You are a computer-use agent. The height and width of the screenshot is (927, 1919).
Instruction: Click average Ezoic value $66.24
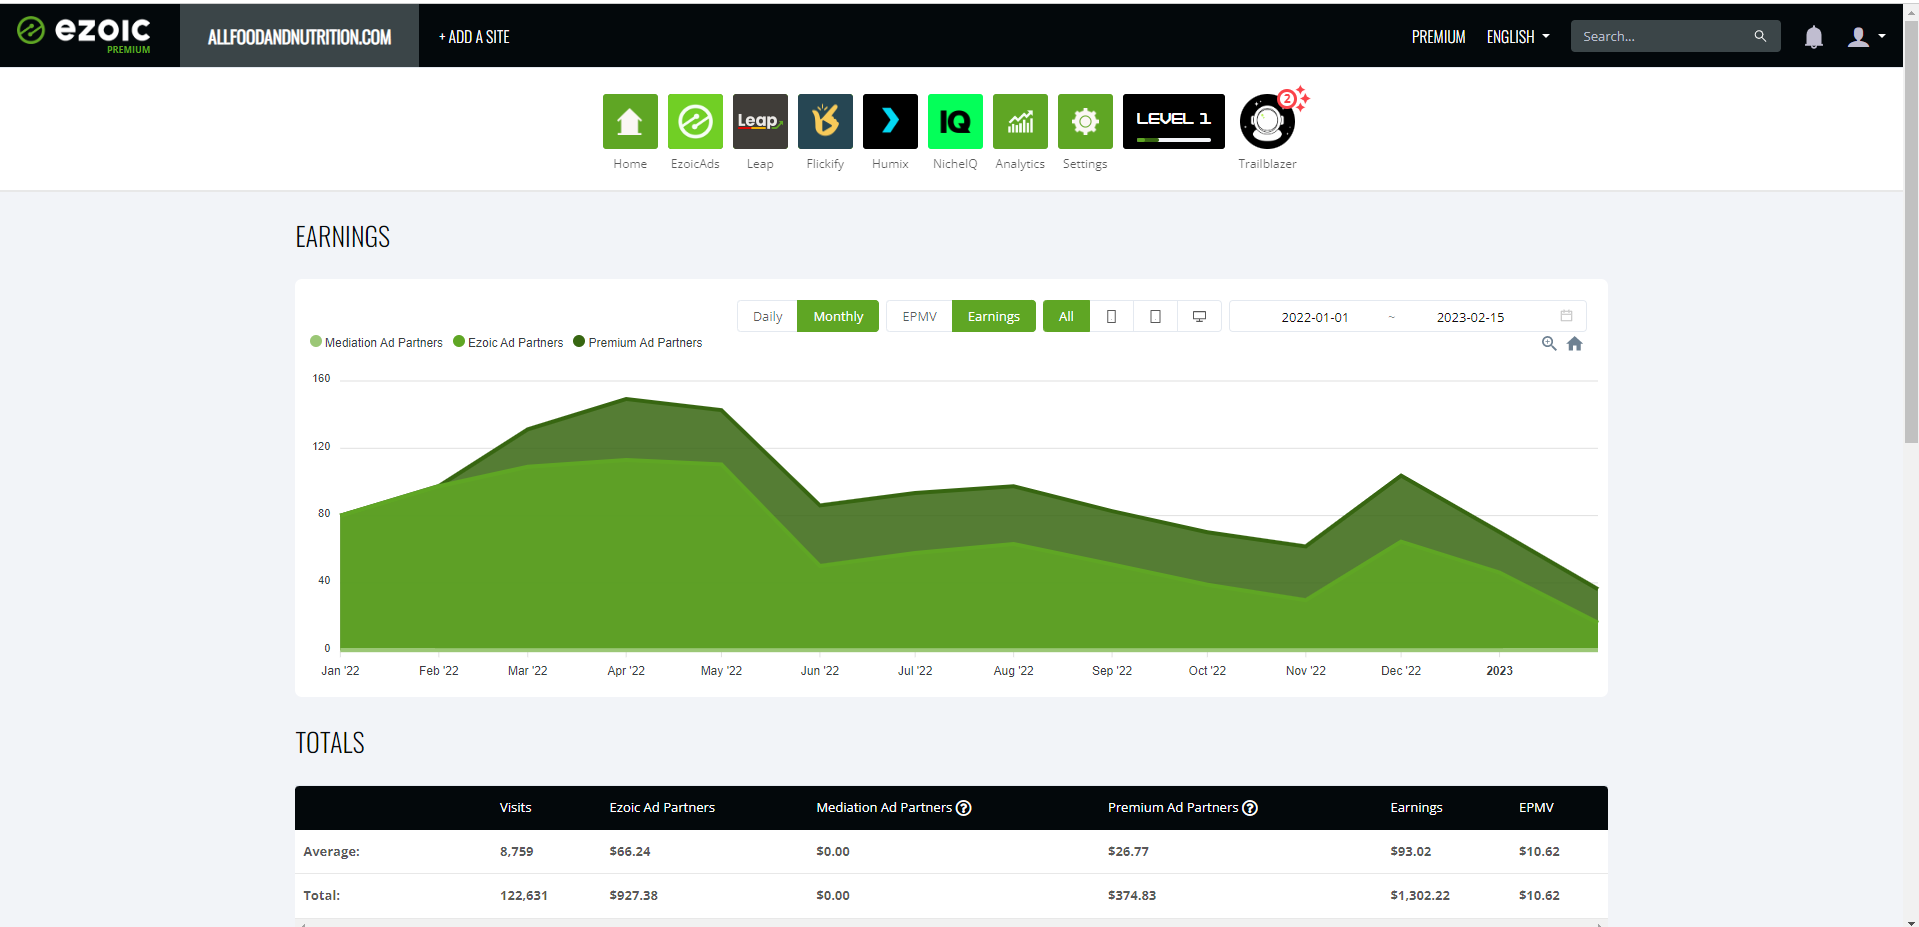[629, 851]
